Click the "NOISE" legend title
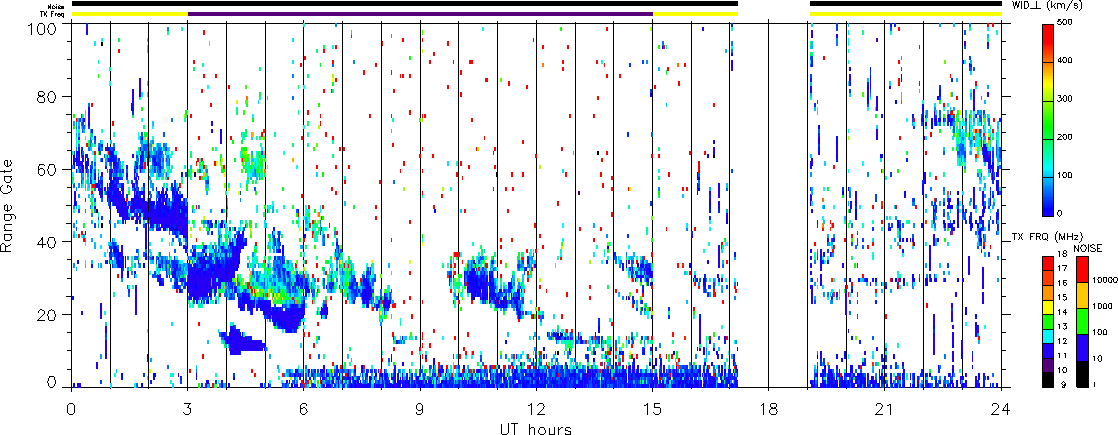1118x435 pixels. tap(1088, 248)
